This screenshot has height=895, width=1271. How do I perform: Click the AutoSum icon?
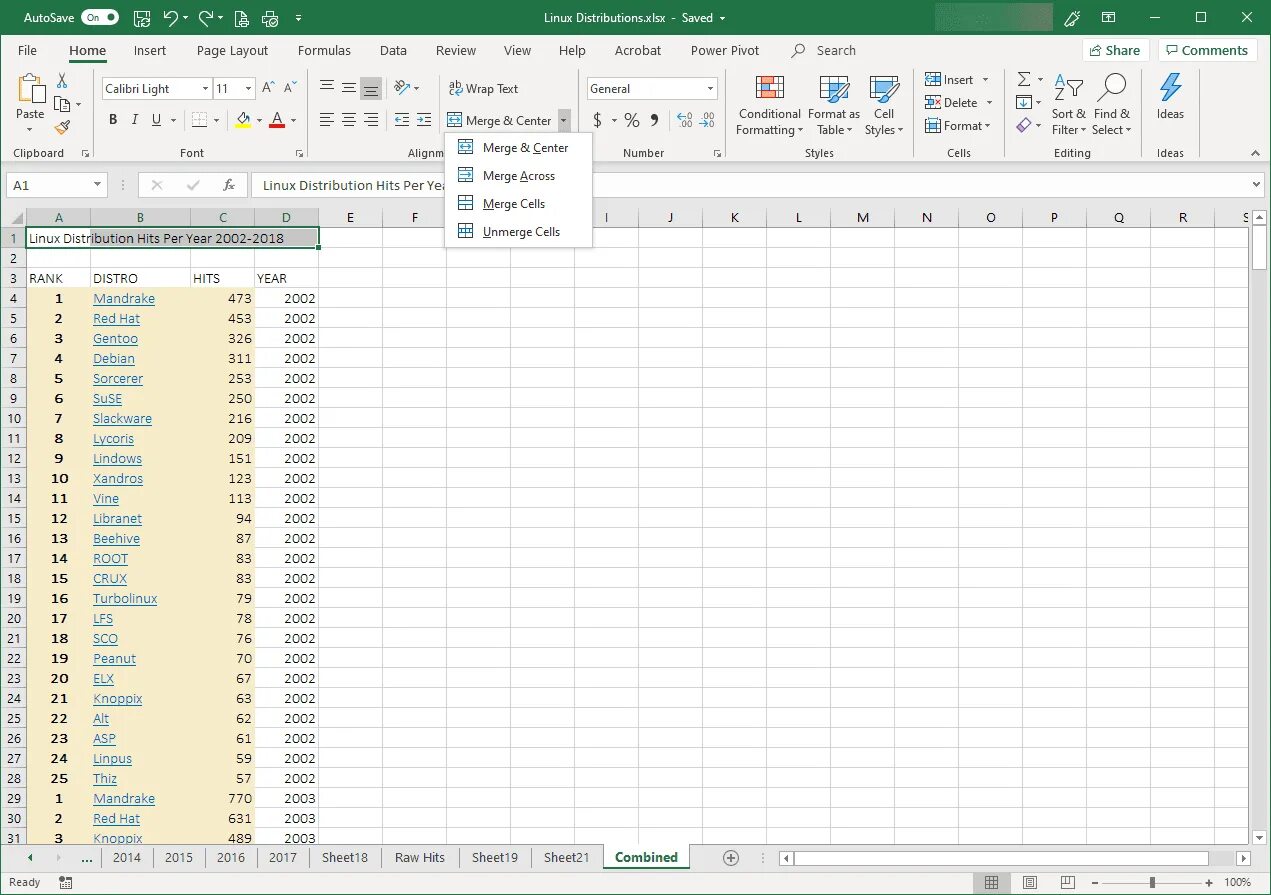[x=1025, y=80]
